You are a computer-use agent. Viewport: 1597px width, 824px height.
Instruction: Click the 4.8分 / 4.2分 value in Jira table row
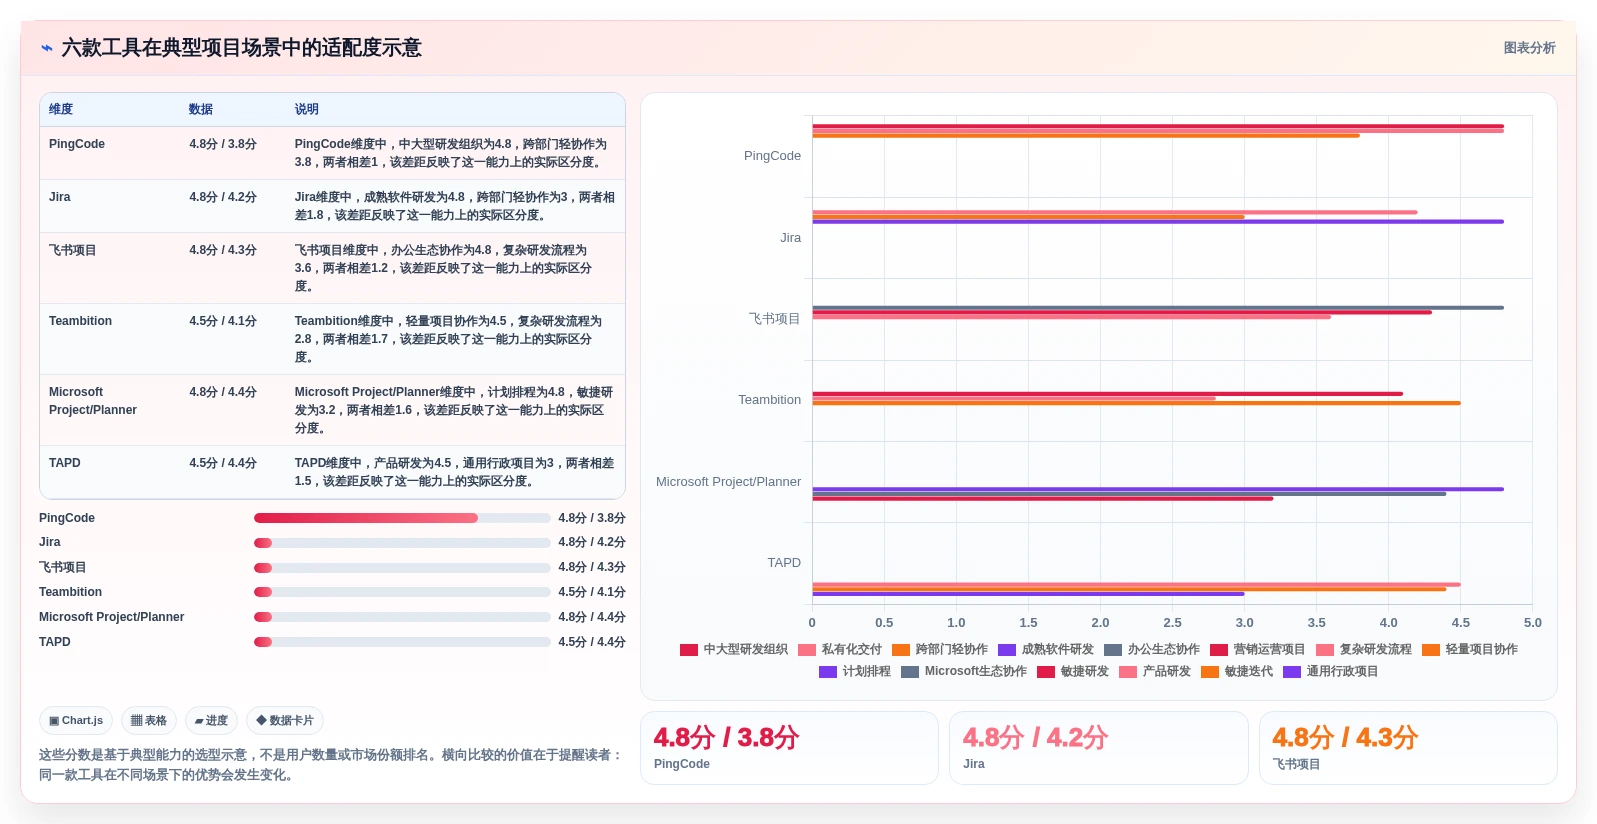[x=223, y=197]
